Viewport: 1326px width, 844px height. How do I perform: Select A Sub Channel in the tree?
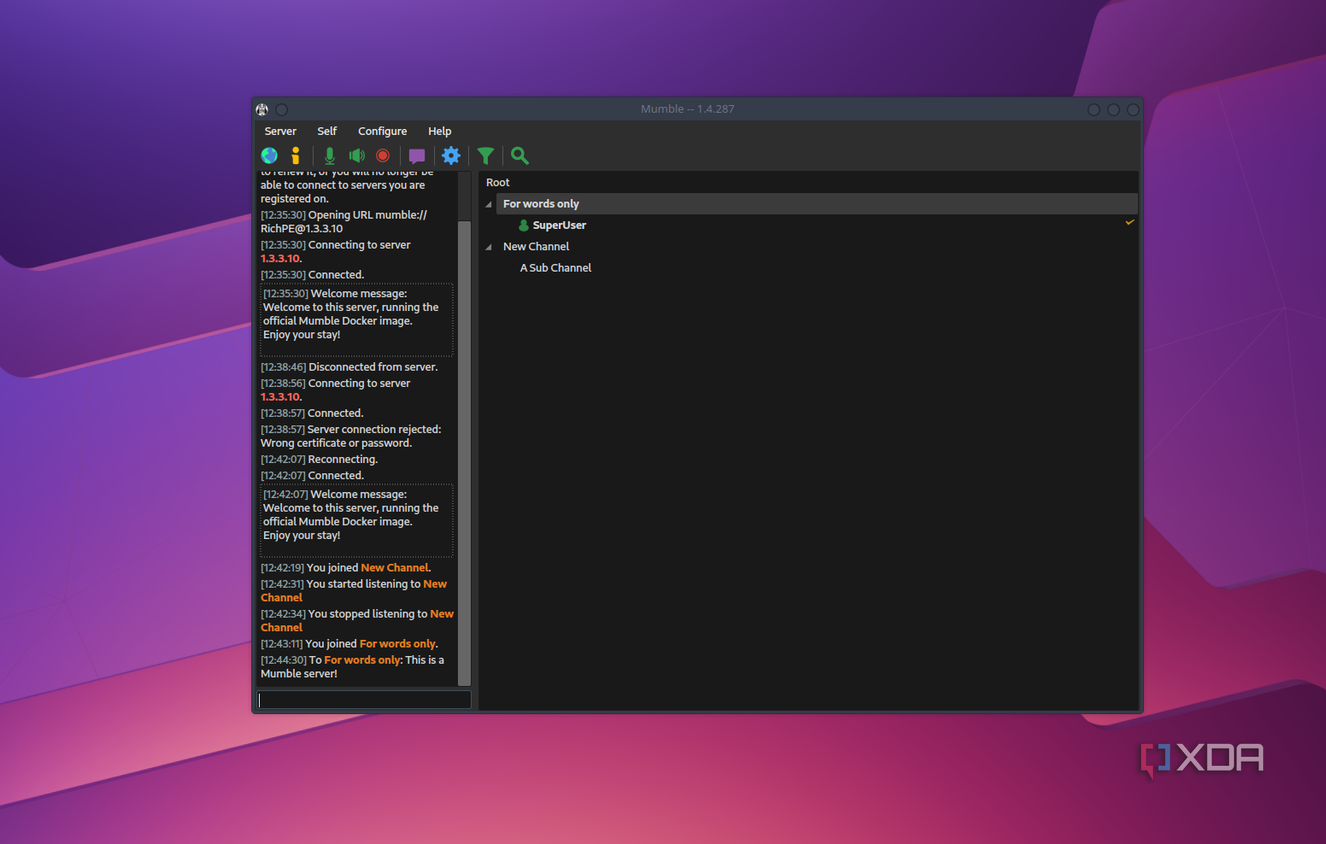click(x=555, y=268)
